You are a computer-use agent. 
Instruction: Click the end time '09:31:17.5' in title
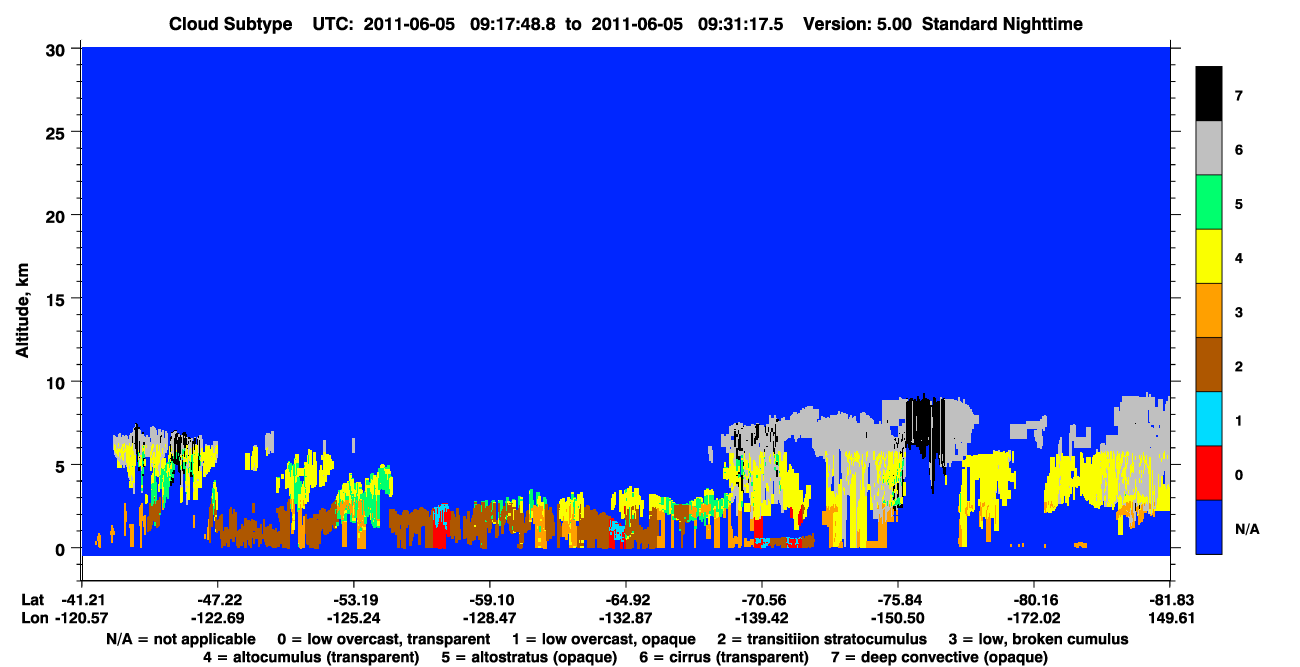[x=738, y=24]
